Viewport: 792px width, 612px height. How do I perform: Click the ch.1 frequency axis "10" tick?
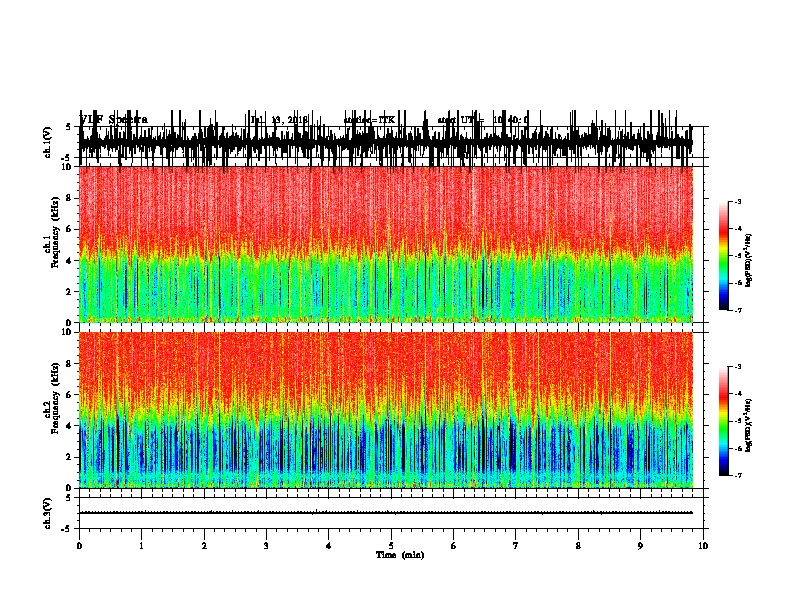coord(68,167)
